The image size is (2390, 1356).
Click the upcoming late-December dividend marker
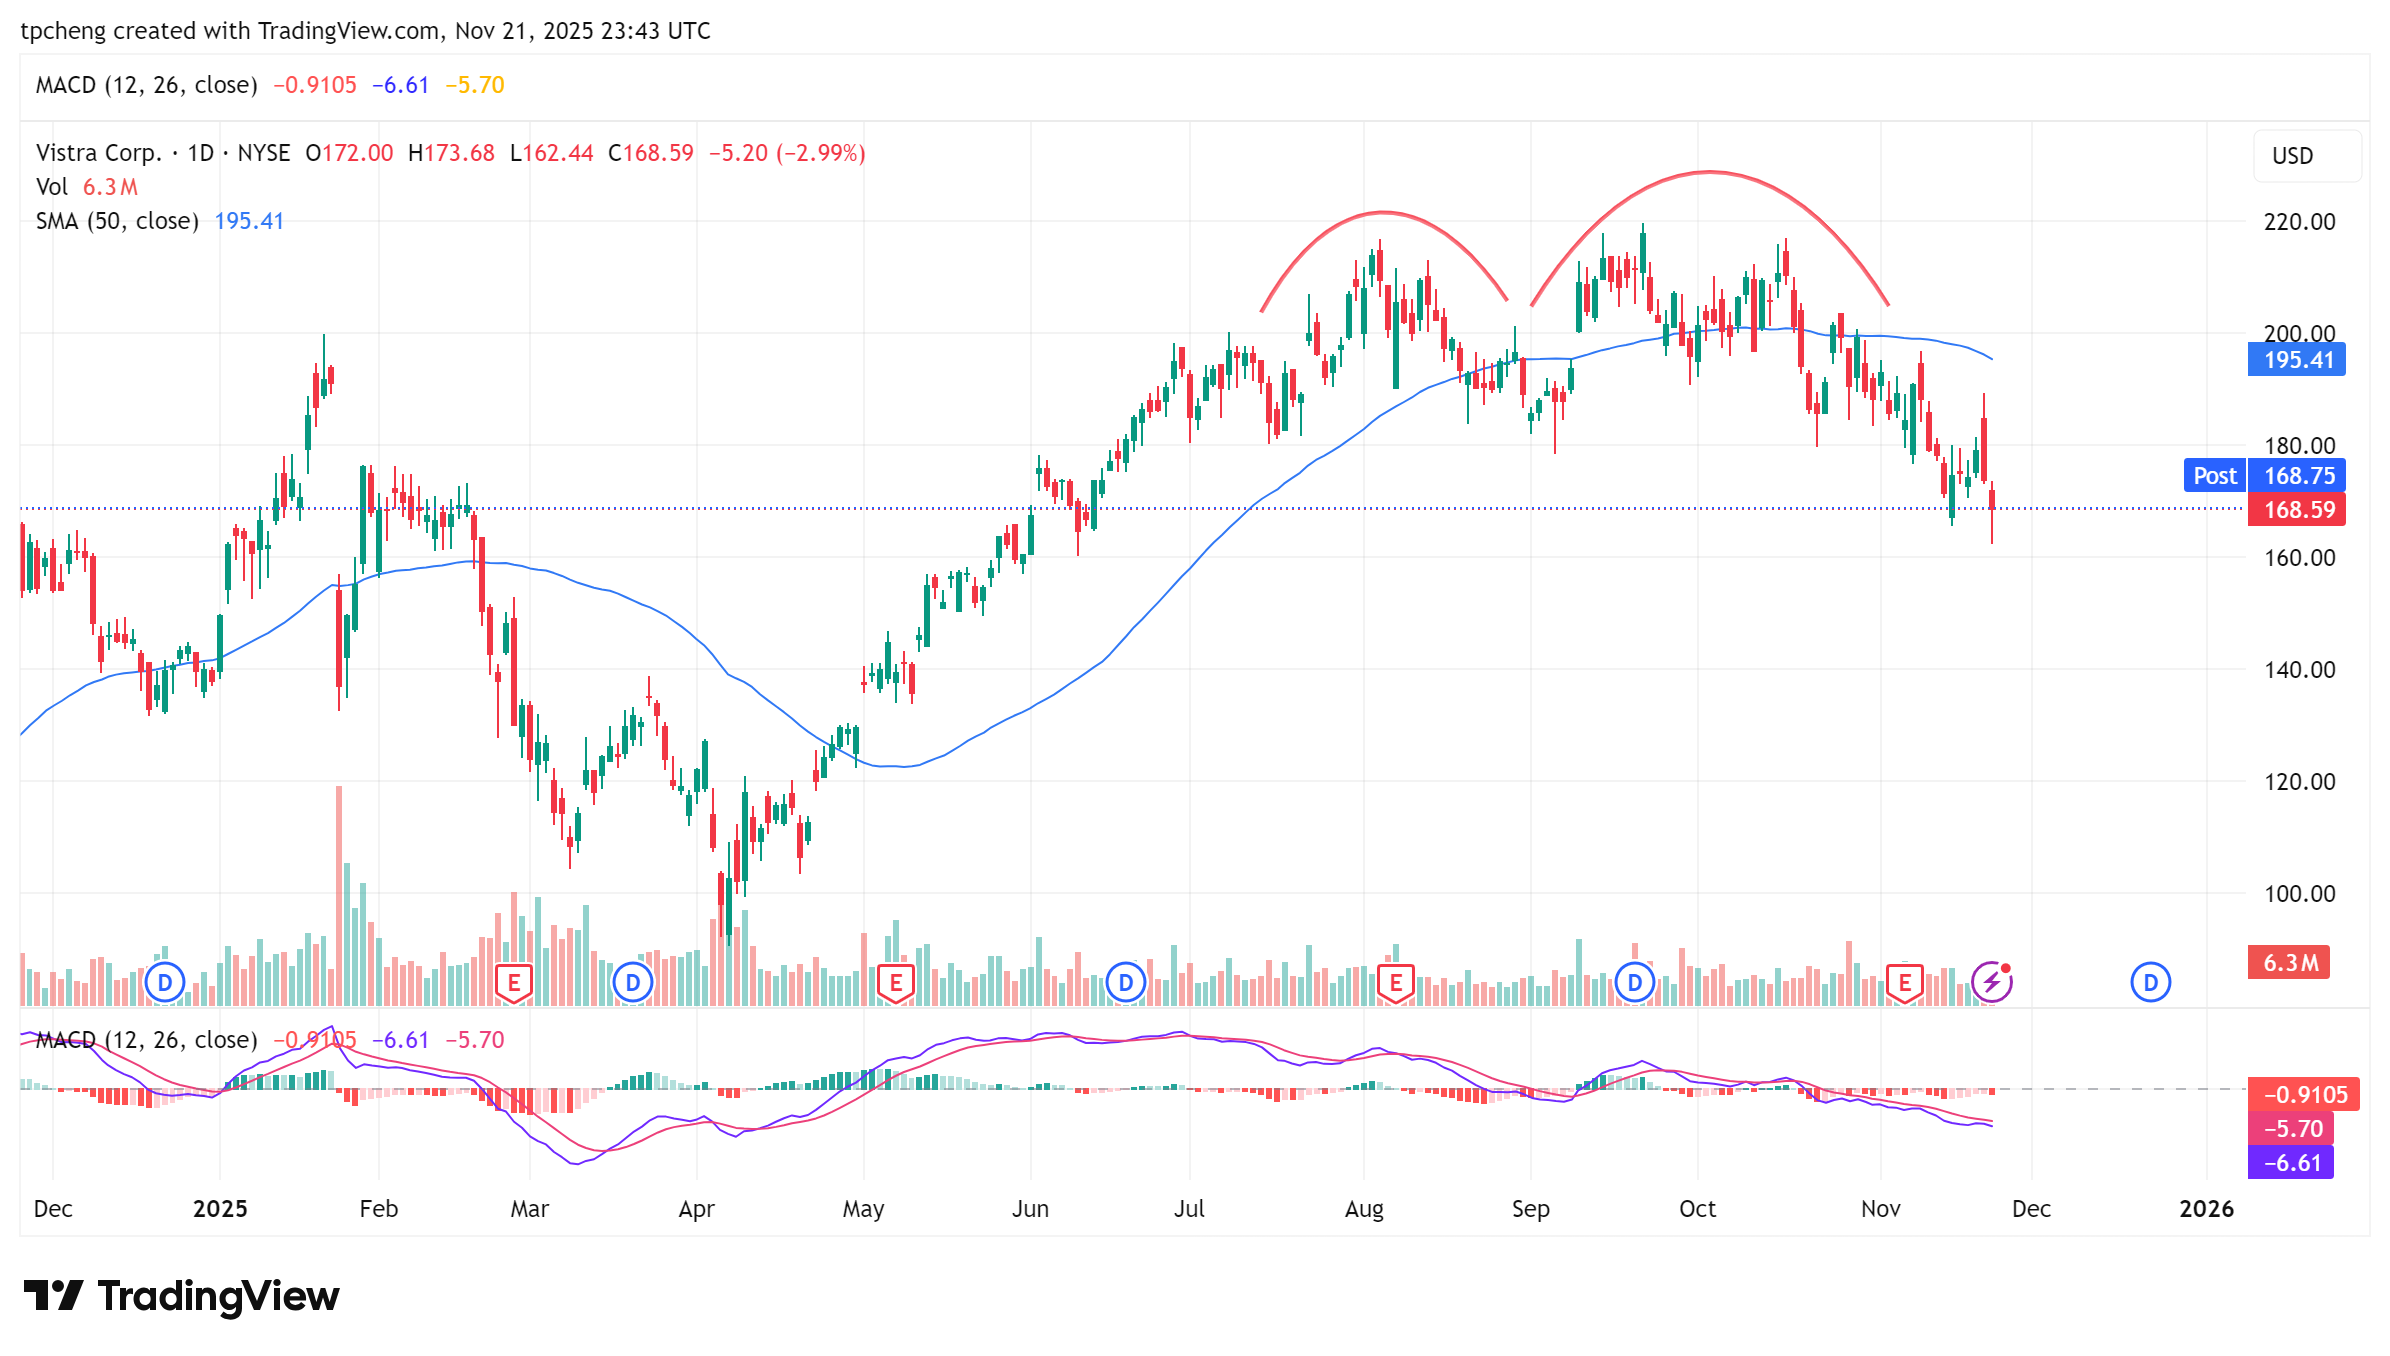pyautogui.click(x=2150, y=982)
